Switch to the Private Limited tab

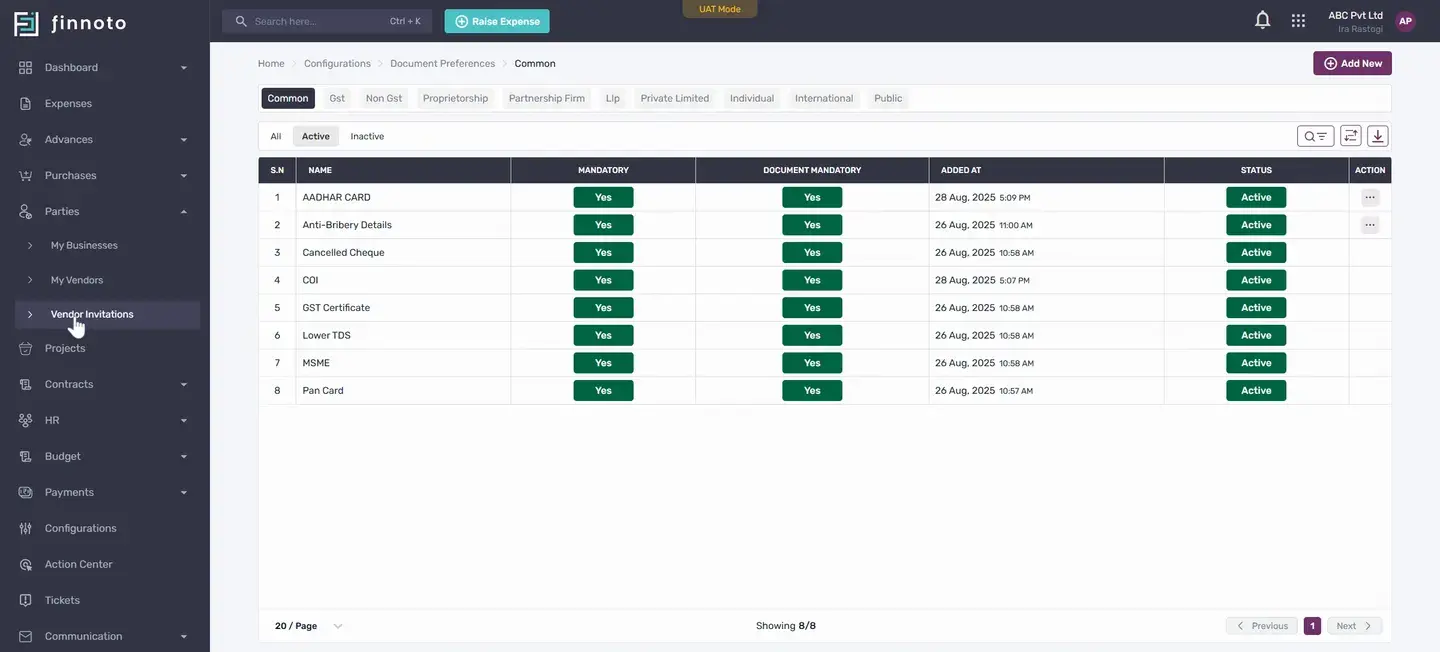675,98
